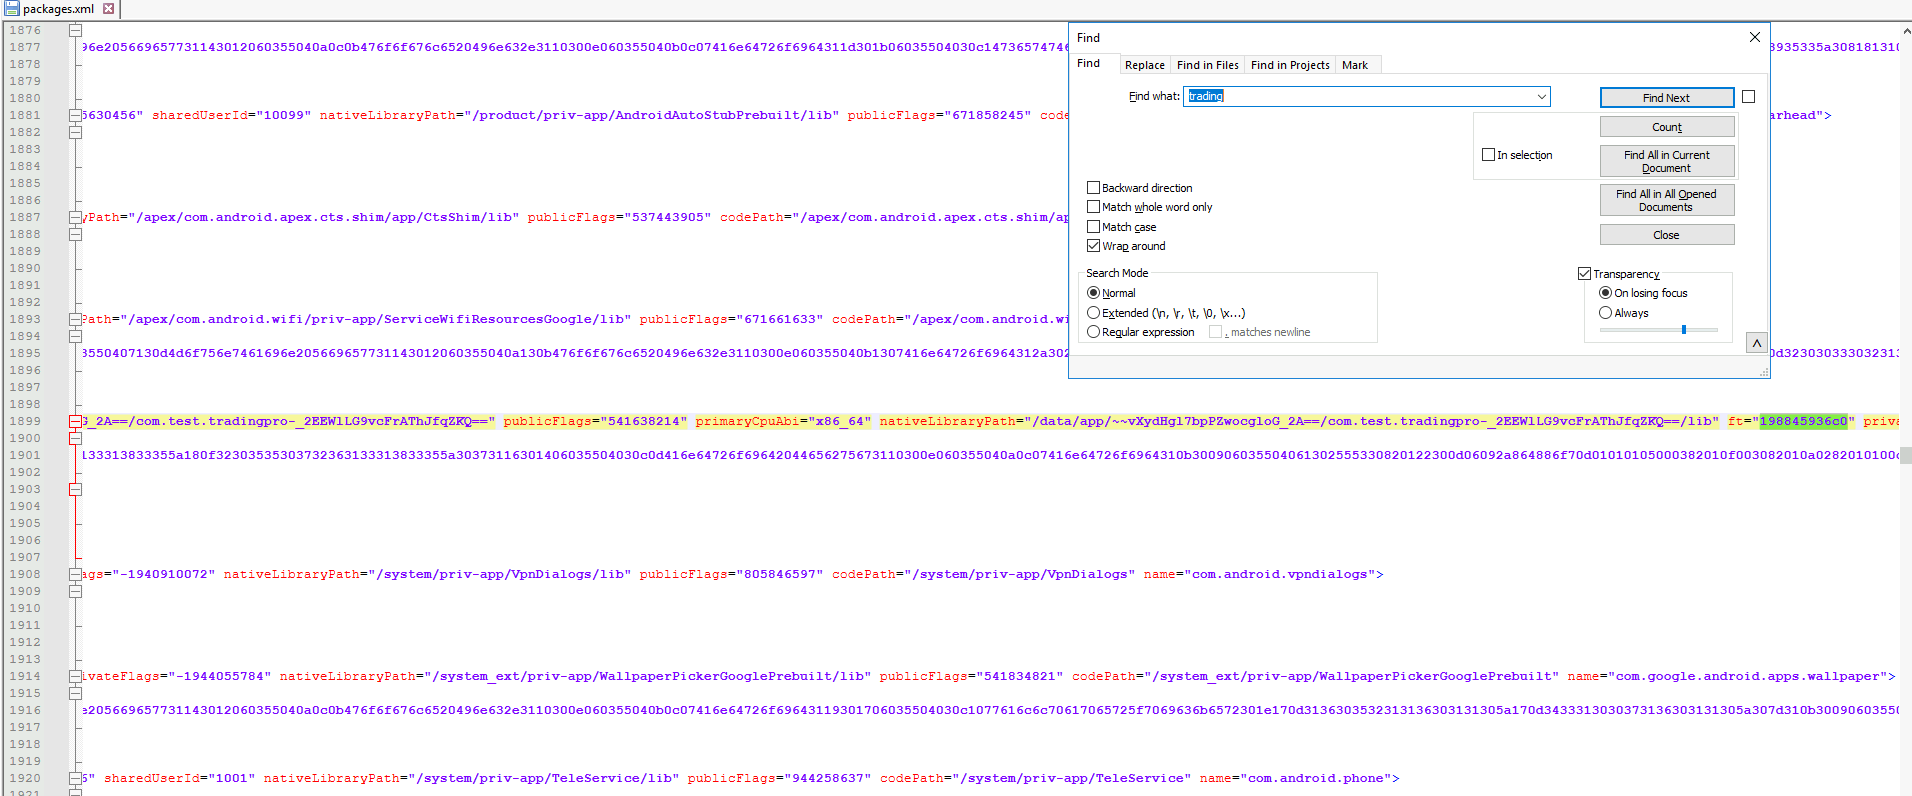
Task: Click Find All in Current Document
Action: click(1666, 161)
